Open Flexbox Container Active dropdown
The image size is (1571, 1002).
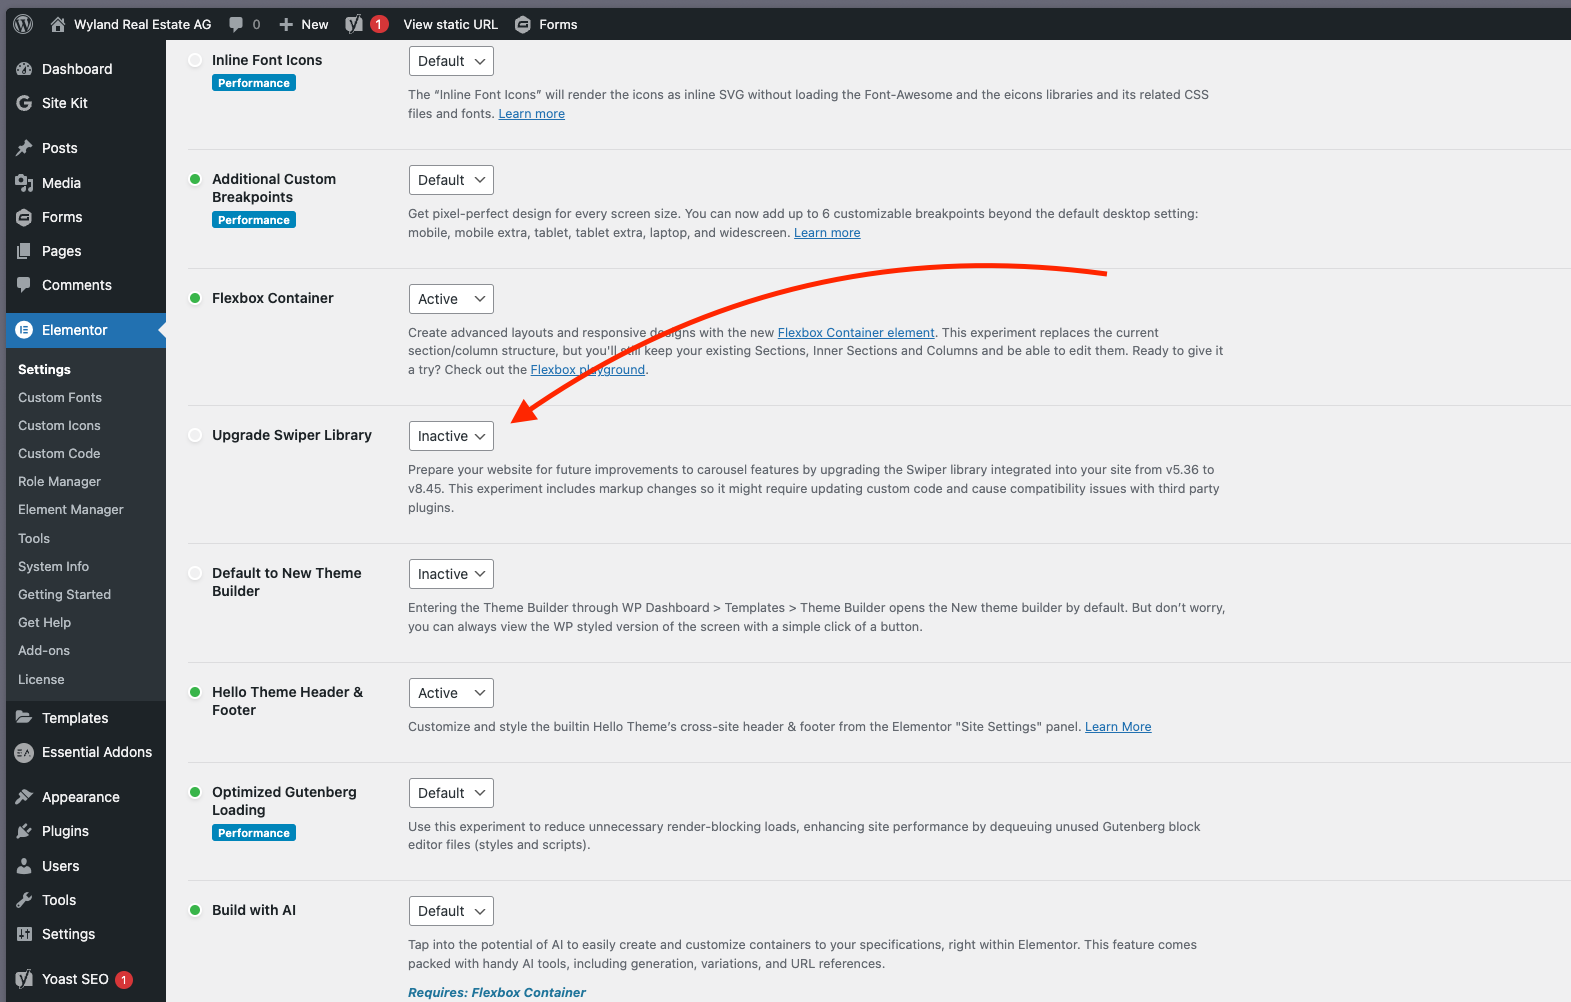(451, 299)
